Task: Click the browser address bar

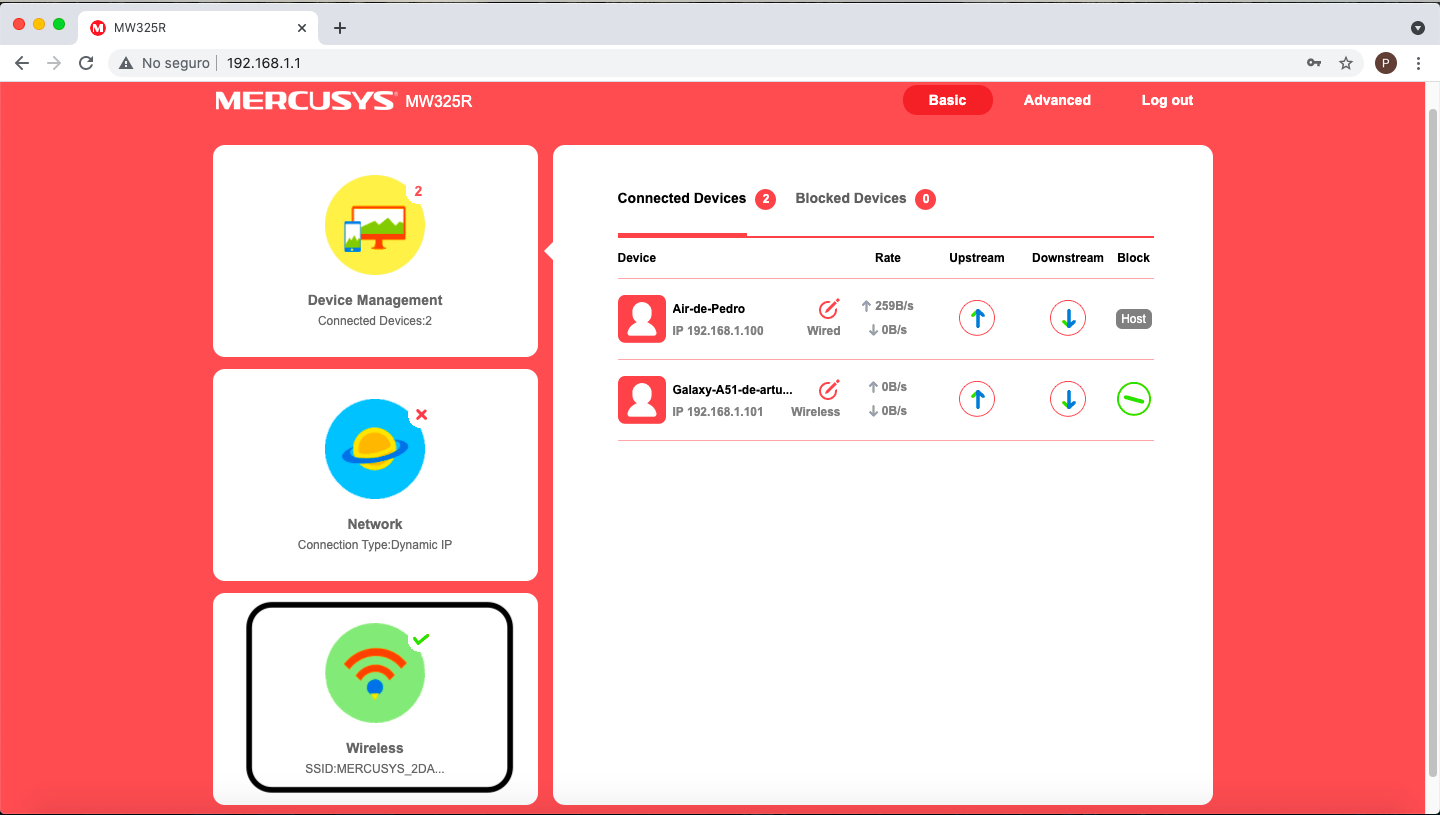Action: (700, 63)
